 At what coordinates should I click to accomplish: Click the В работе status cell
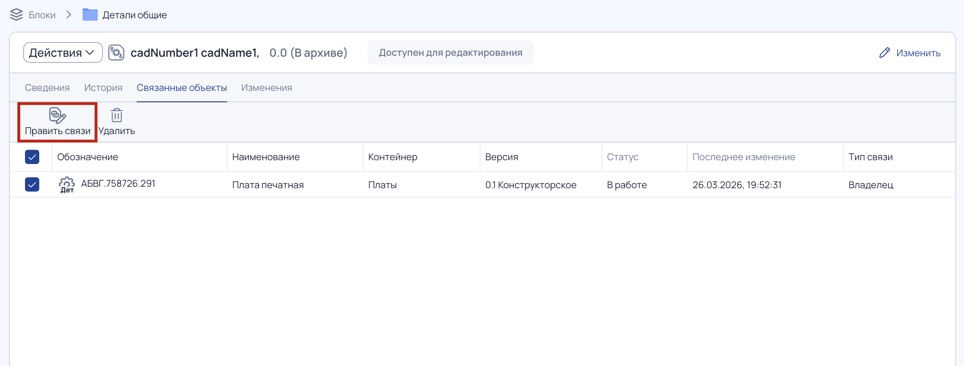pos(626,185)
